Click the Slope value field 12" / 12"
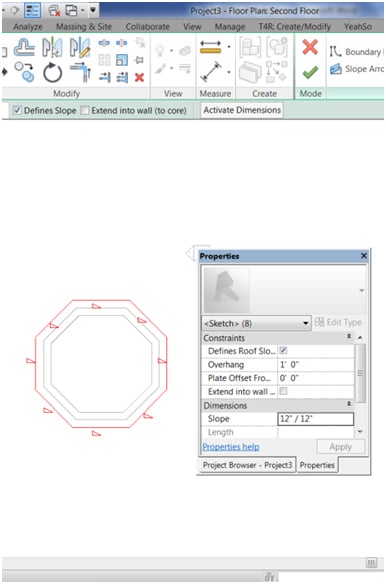 coord(316,419)
